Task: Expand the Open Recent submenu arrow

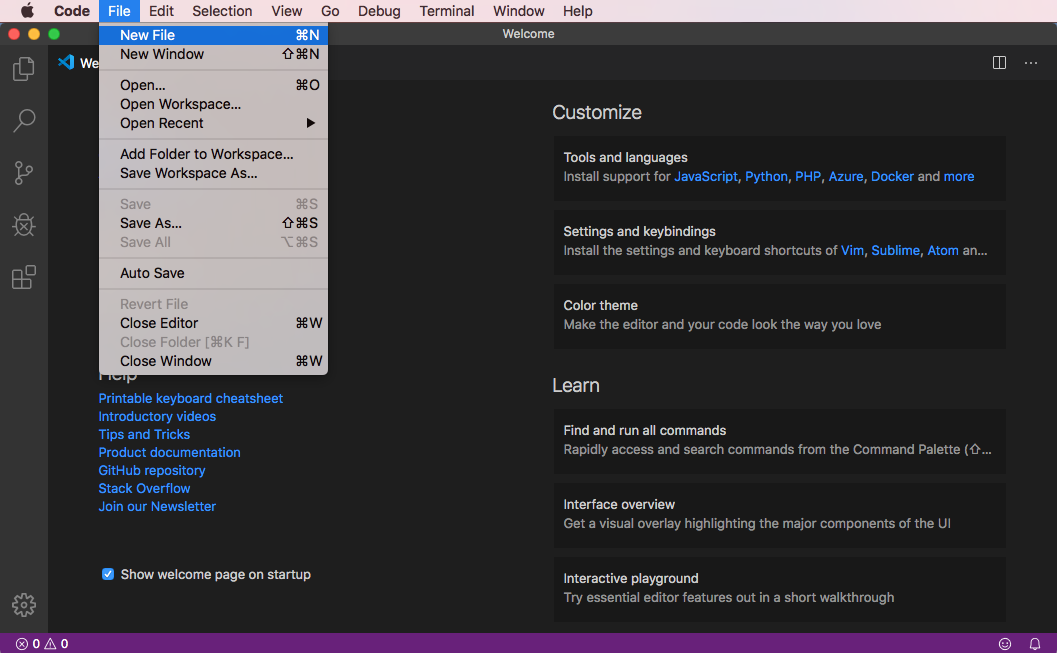Action: pos(311,123)
